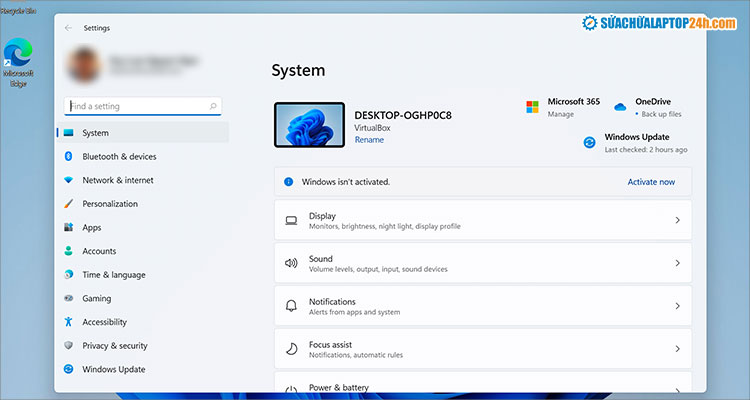Viewport: 750px width, 400px height.
Task: Select Gaming in sidebar
Action: point(143,298)
